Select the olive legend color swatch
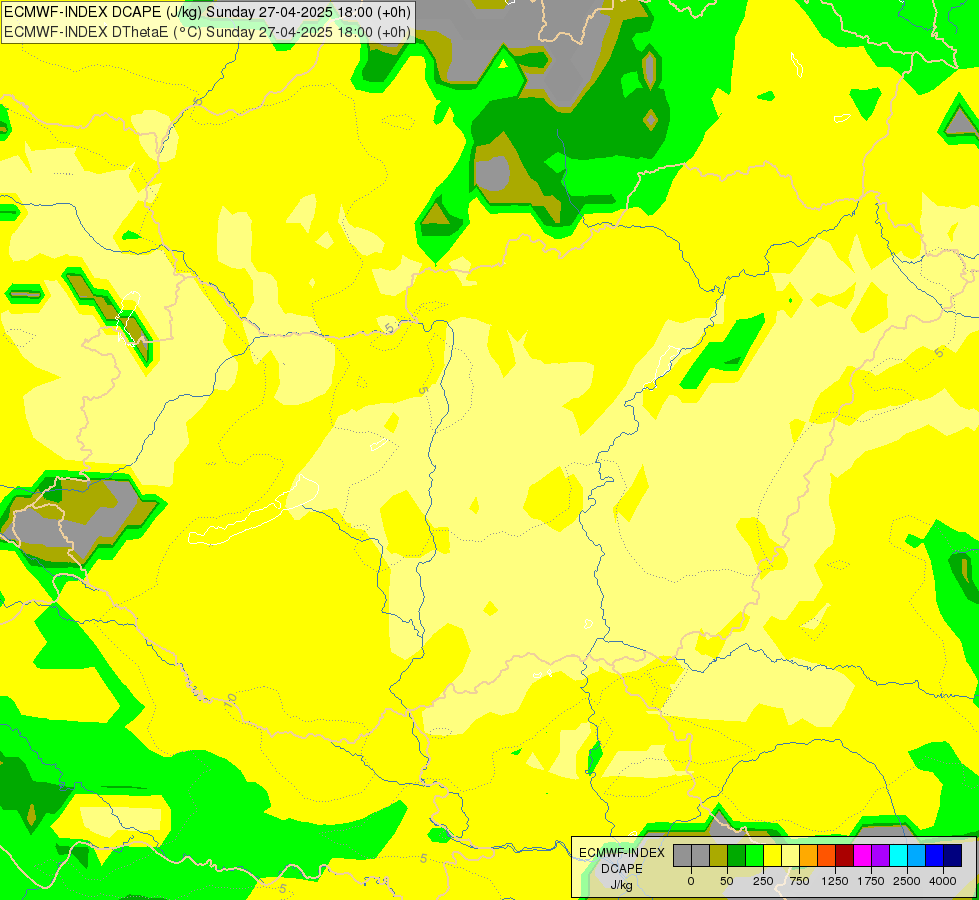 [719, 855]
